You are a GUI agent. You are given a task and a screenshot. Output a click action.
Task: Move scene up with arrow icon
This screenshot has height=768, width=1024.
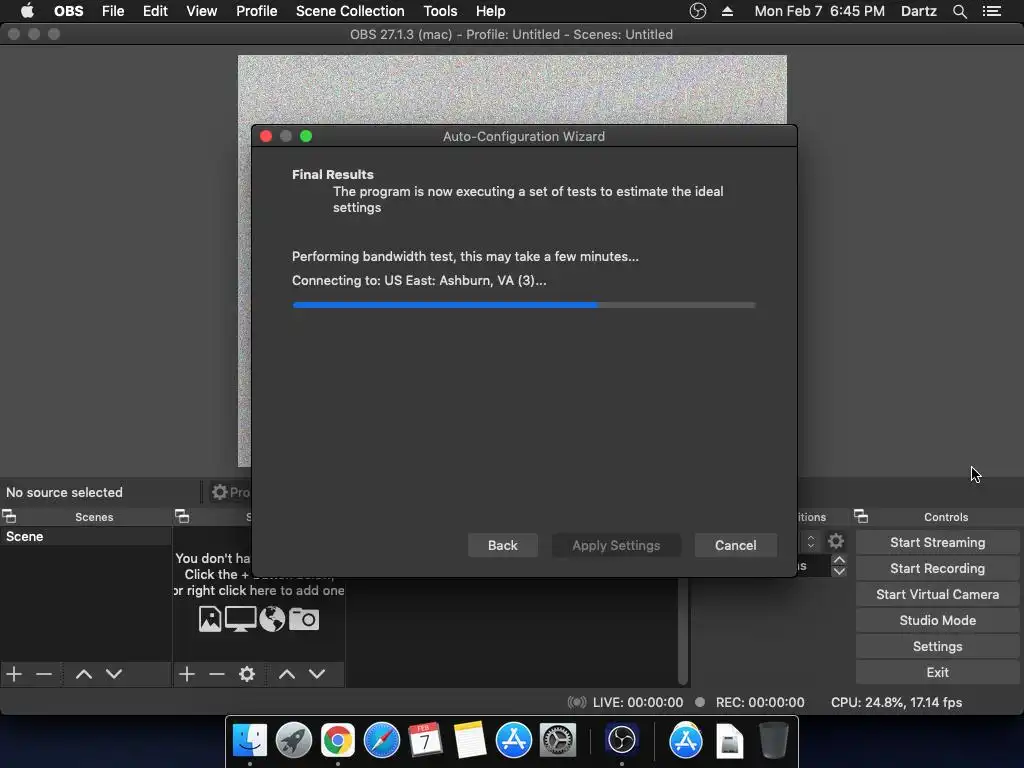[84, 674]
